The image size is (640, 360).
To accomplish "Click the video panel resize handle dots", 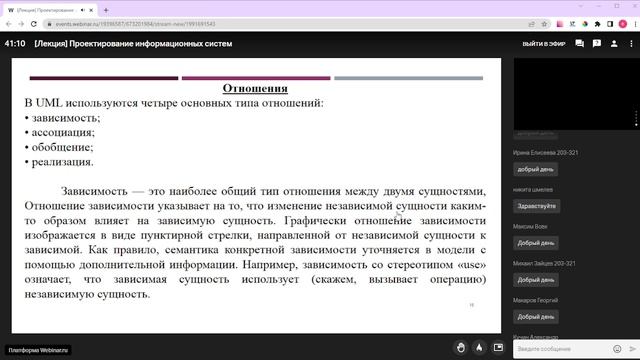I will click(x=636, y=118).
